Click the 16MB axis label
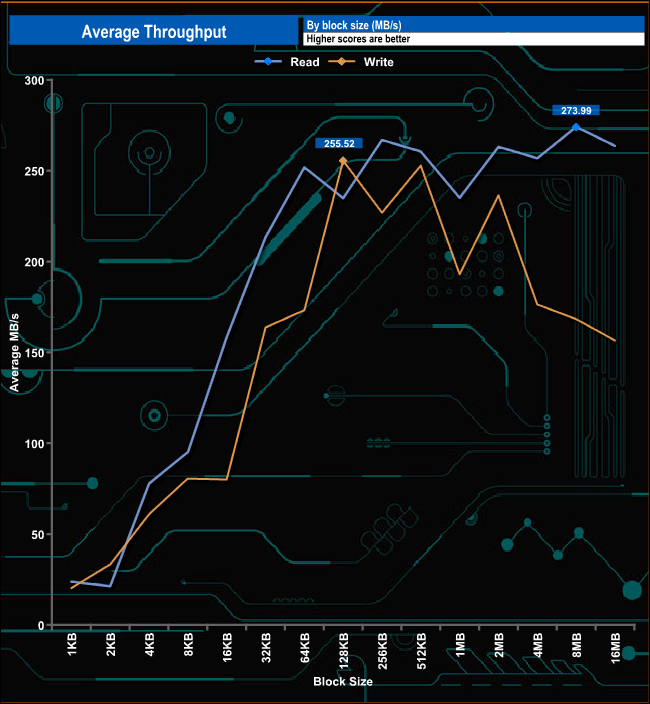The height and width of the screenshot is (704, 650). 615,647
